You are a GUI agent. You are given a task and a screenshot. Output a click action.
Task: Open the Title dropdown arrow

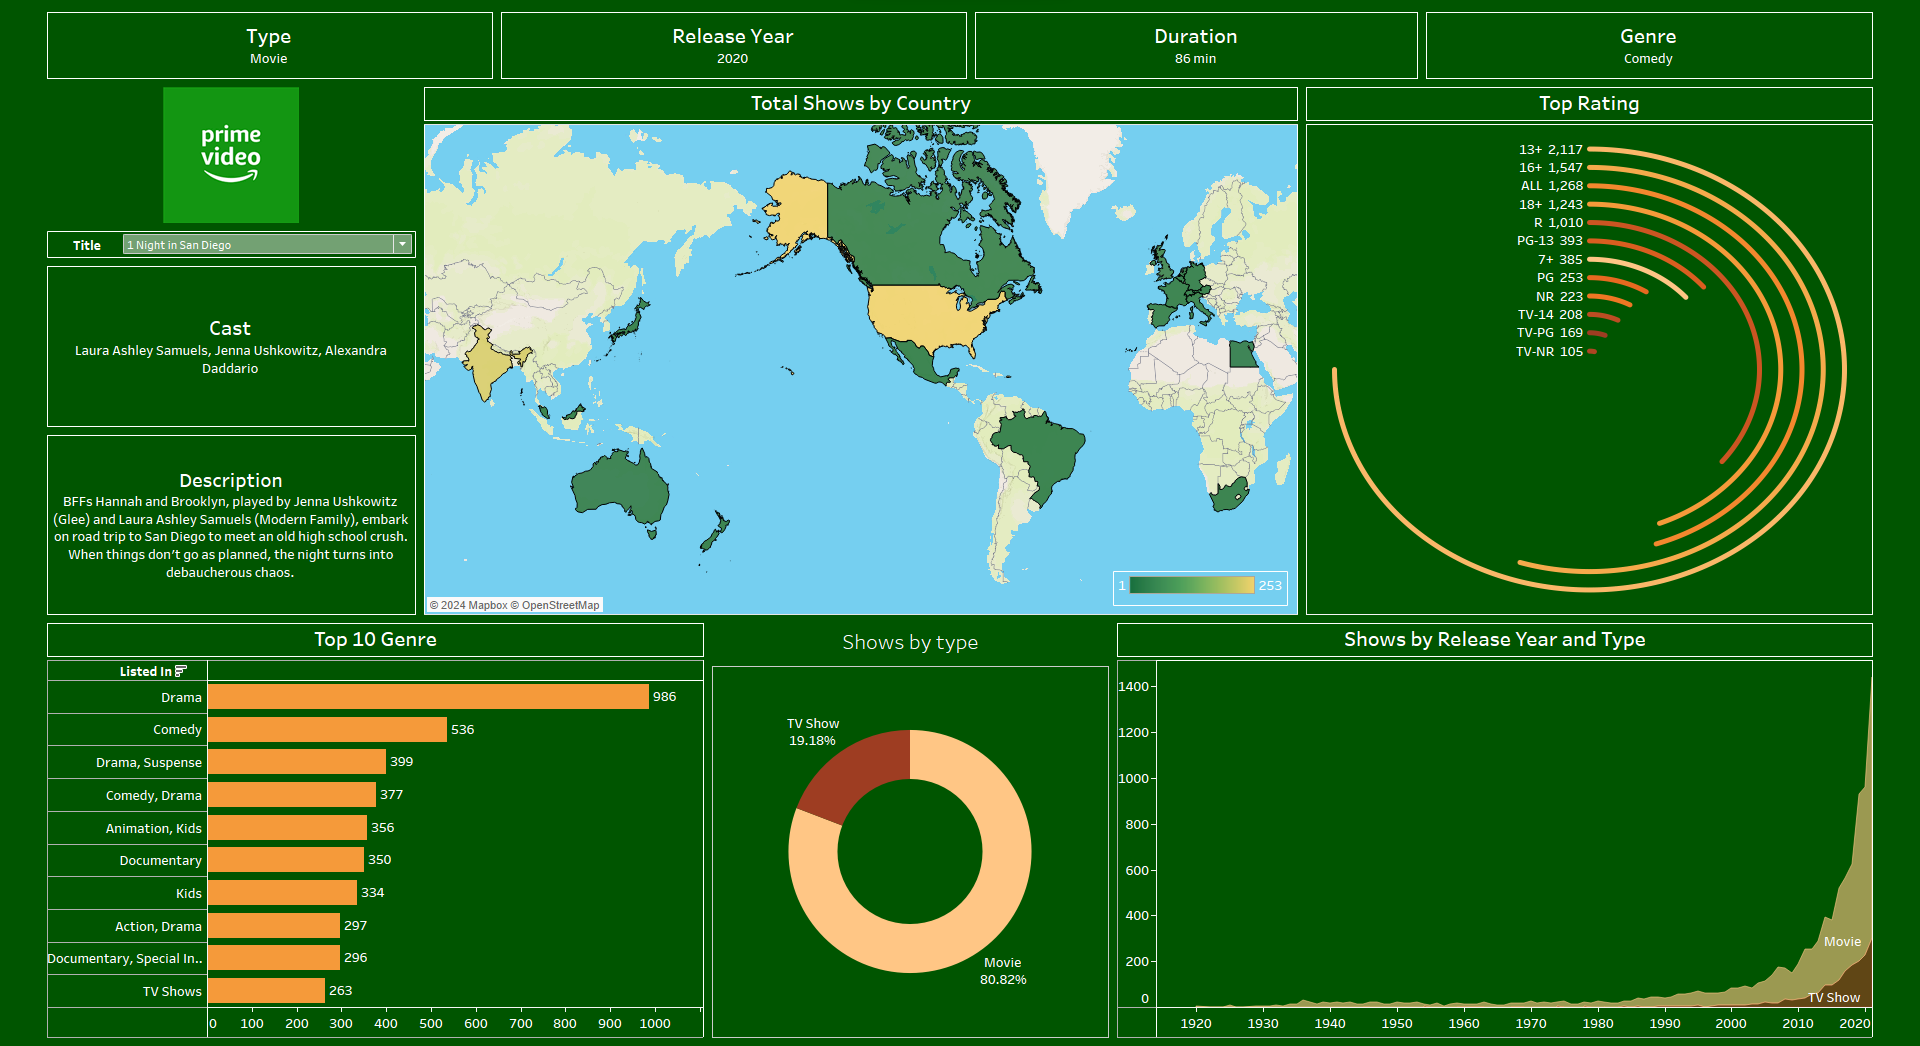click(x=402, y=245)
